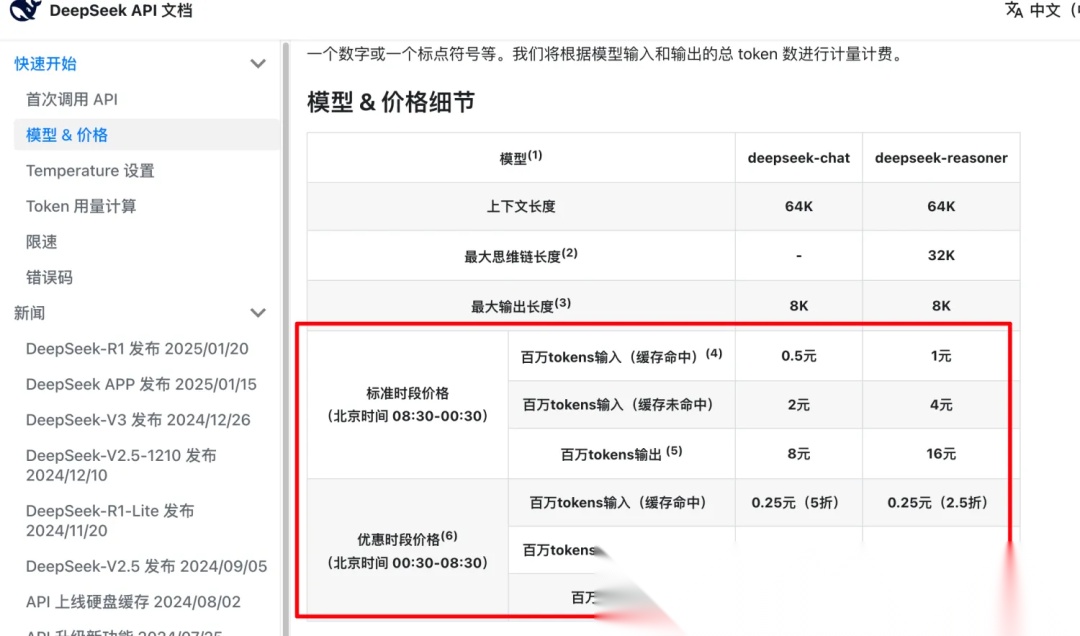Screen dimensions: 1080x636
Task: Open Token 用量计算 page
Action: pyautogui.click(x=81, y=206)
